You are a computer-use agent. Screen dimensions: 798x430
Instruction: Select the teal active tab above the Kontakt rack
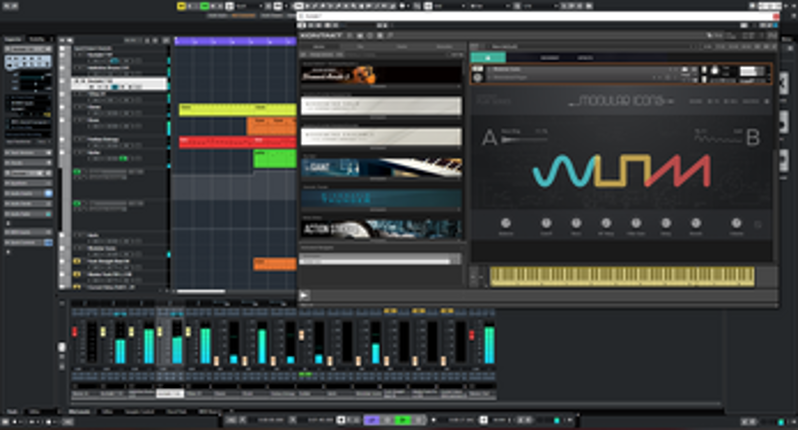(x=488, y=57)
